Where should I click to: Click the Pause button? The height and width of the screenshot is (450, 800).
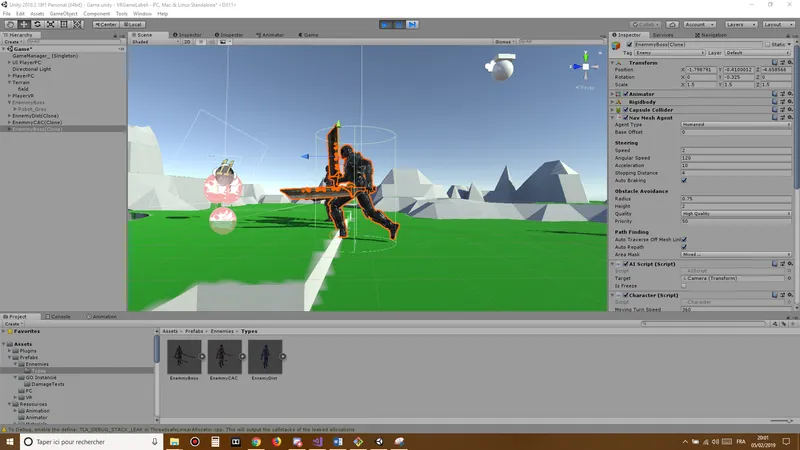pos(399,24)
